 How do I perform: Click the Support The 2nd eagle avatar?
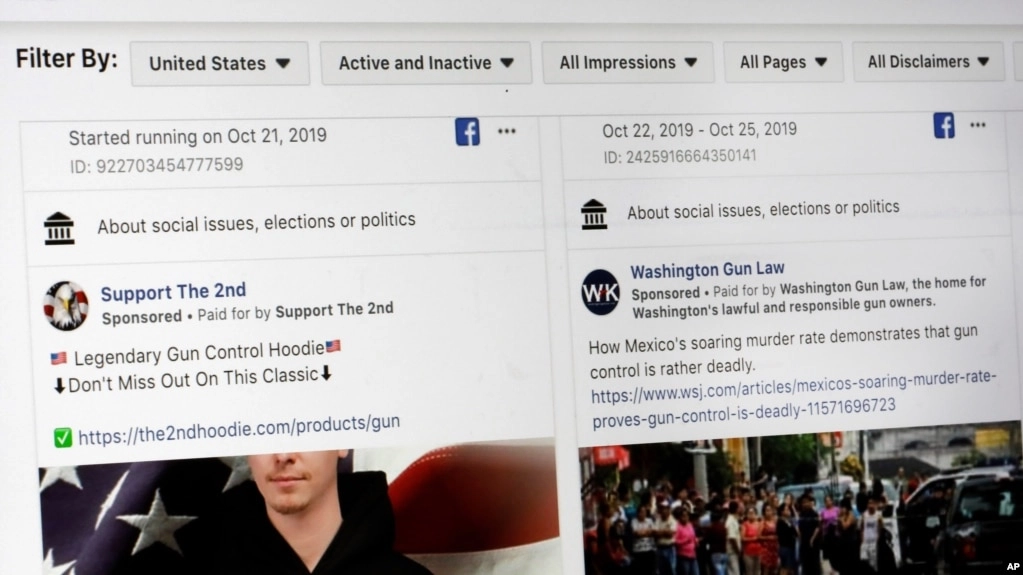point(66,305)
